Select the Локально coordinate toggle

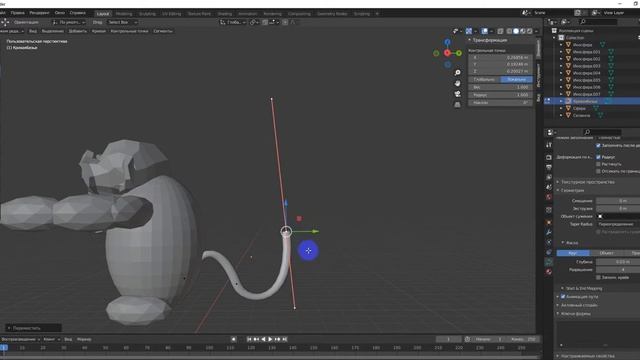516,79
